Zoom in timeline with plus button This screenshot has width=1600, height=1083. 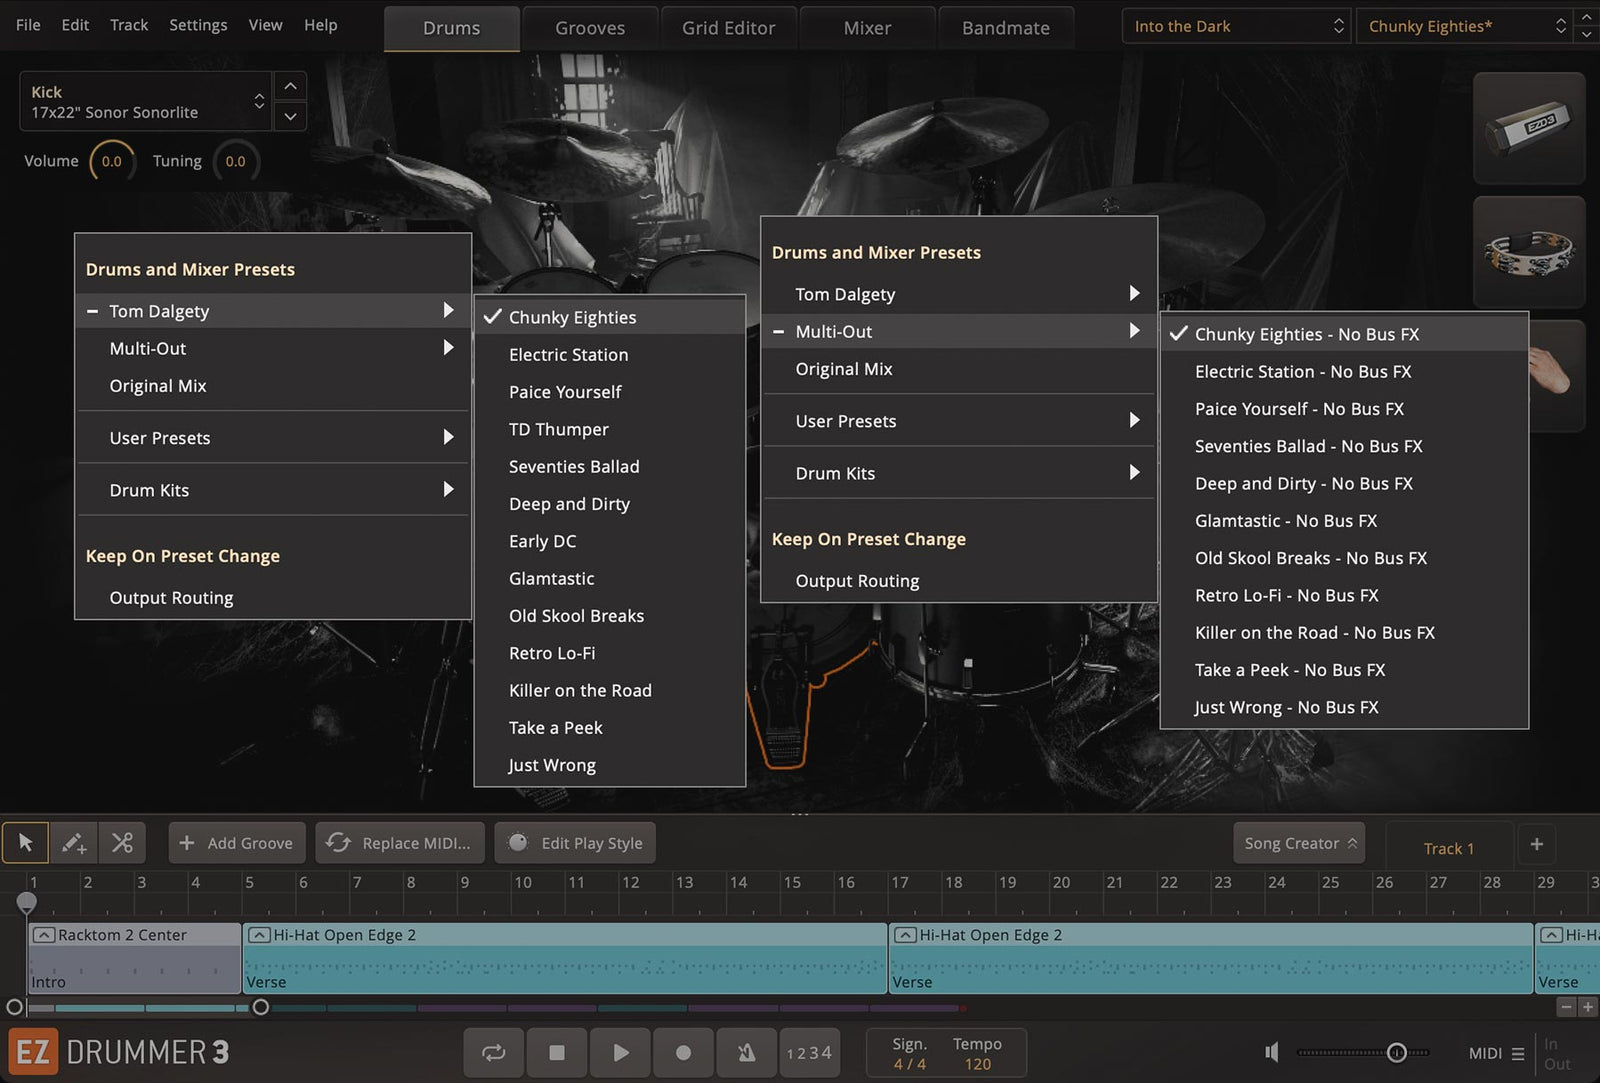(1587, 1007)
